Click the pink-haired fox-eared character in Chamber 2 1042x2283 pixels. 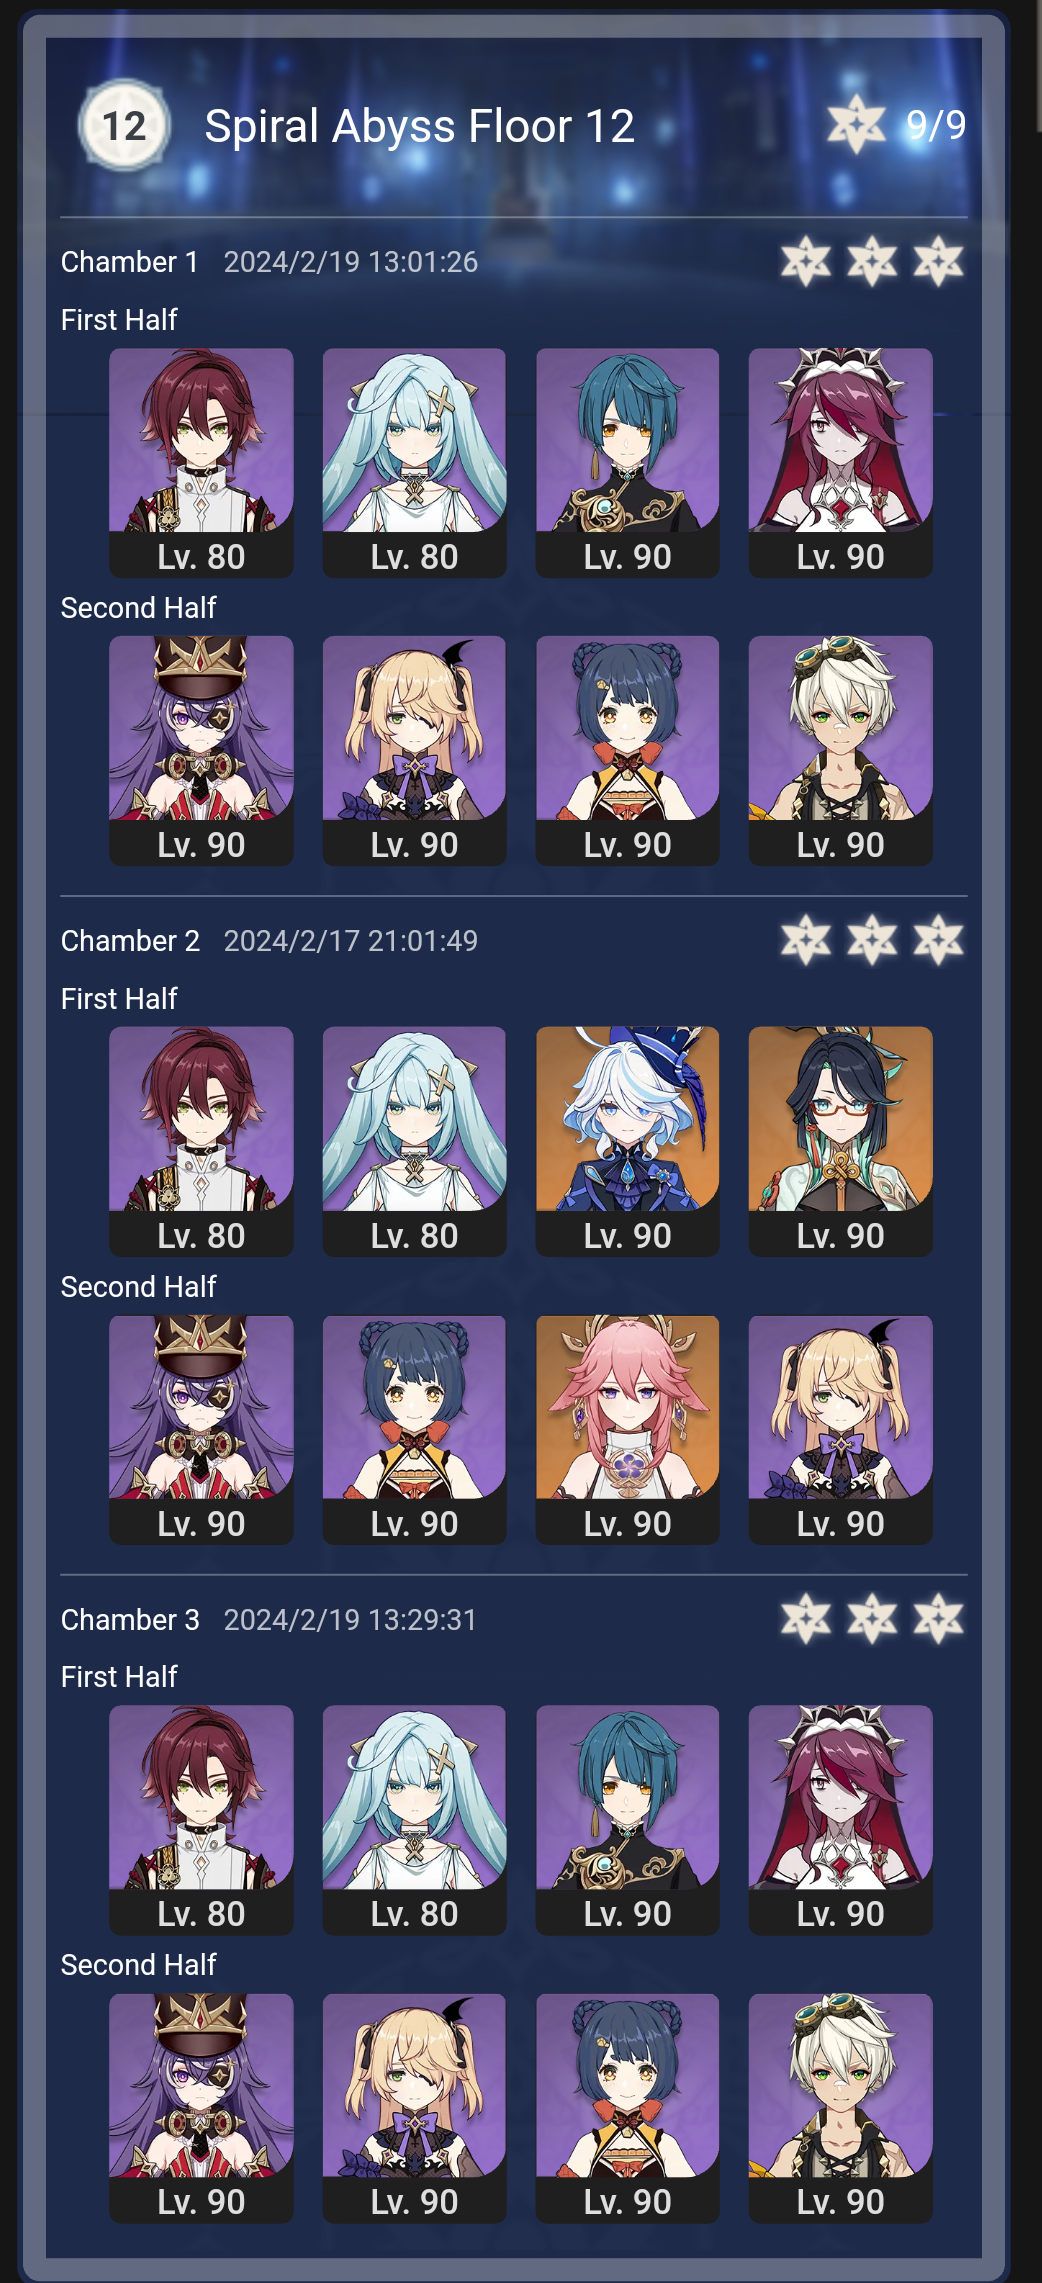(x=627, y=1429)
